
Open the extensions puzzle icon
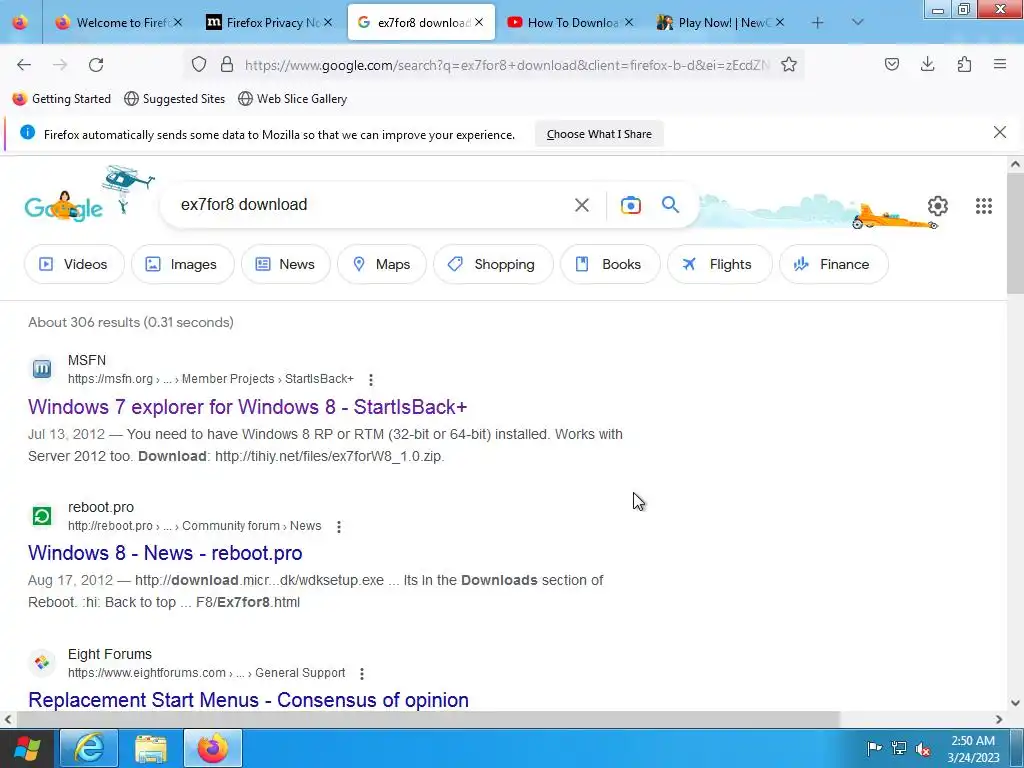[964, 64]
